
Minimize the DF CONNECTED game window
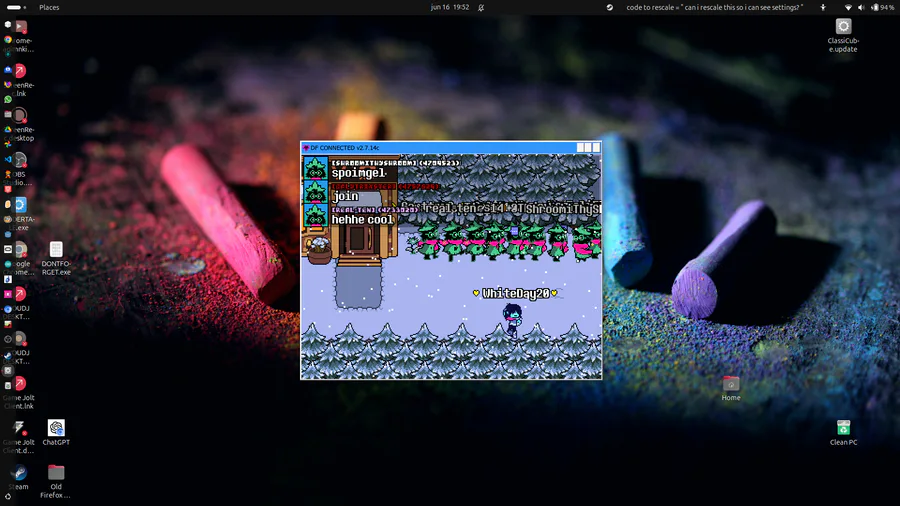pyautogui.click(x=580, y=147)
